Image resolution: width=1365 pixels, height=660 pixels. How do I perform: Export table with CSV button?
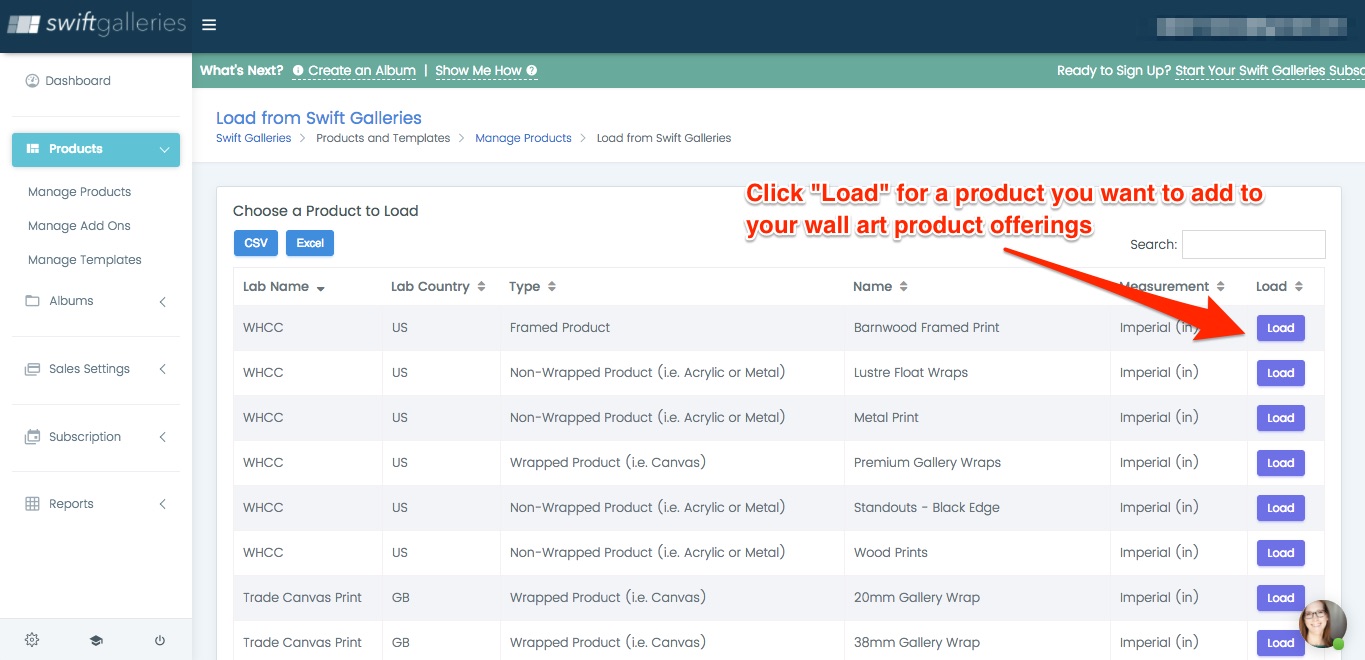[x=256, y=243]
